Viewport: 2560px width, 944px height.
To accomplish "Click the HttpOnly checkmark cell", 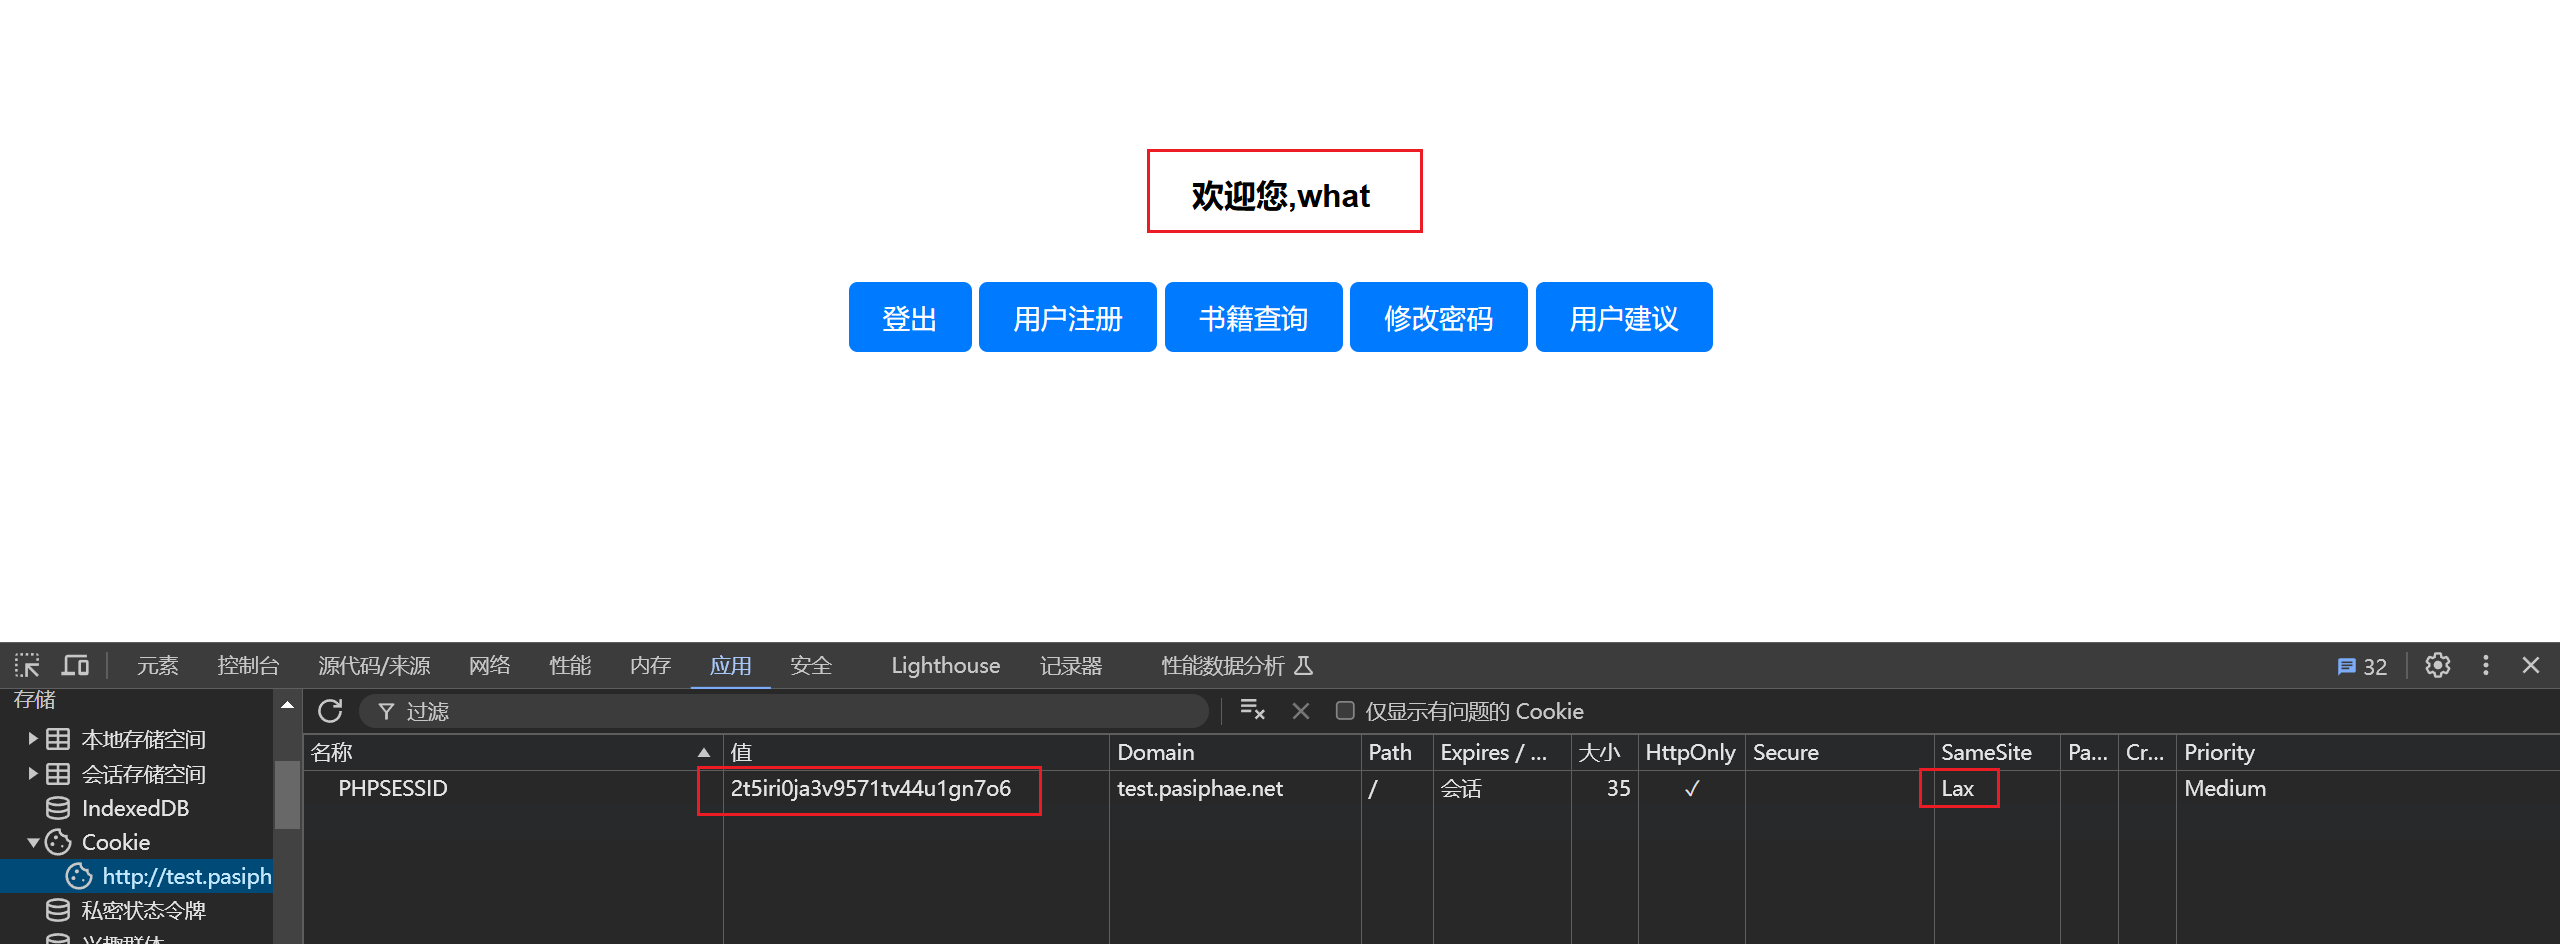I will point(1692,788).
